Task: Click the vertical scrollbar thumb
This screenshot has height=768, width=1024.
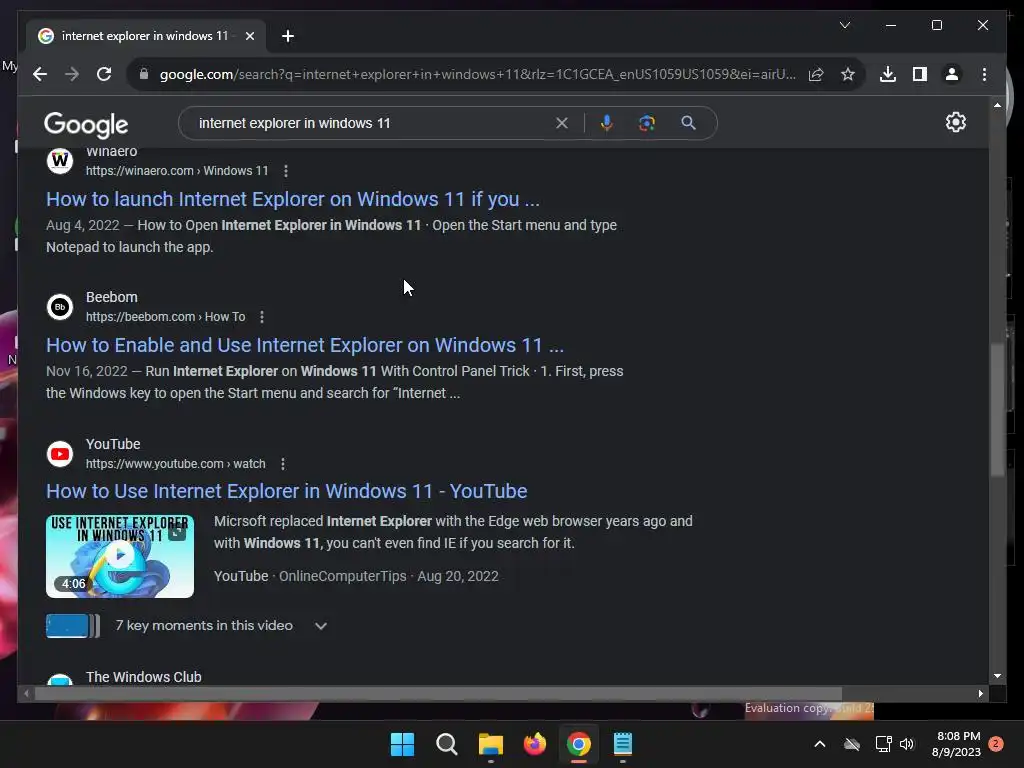Action: point(997,409)
